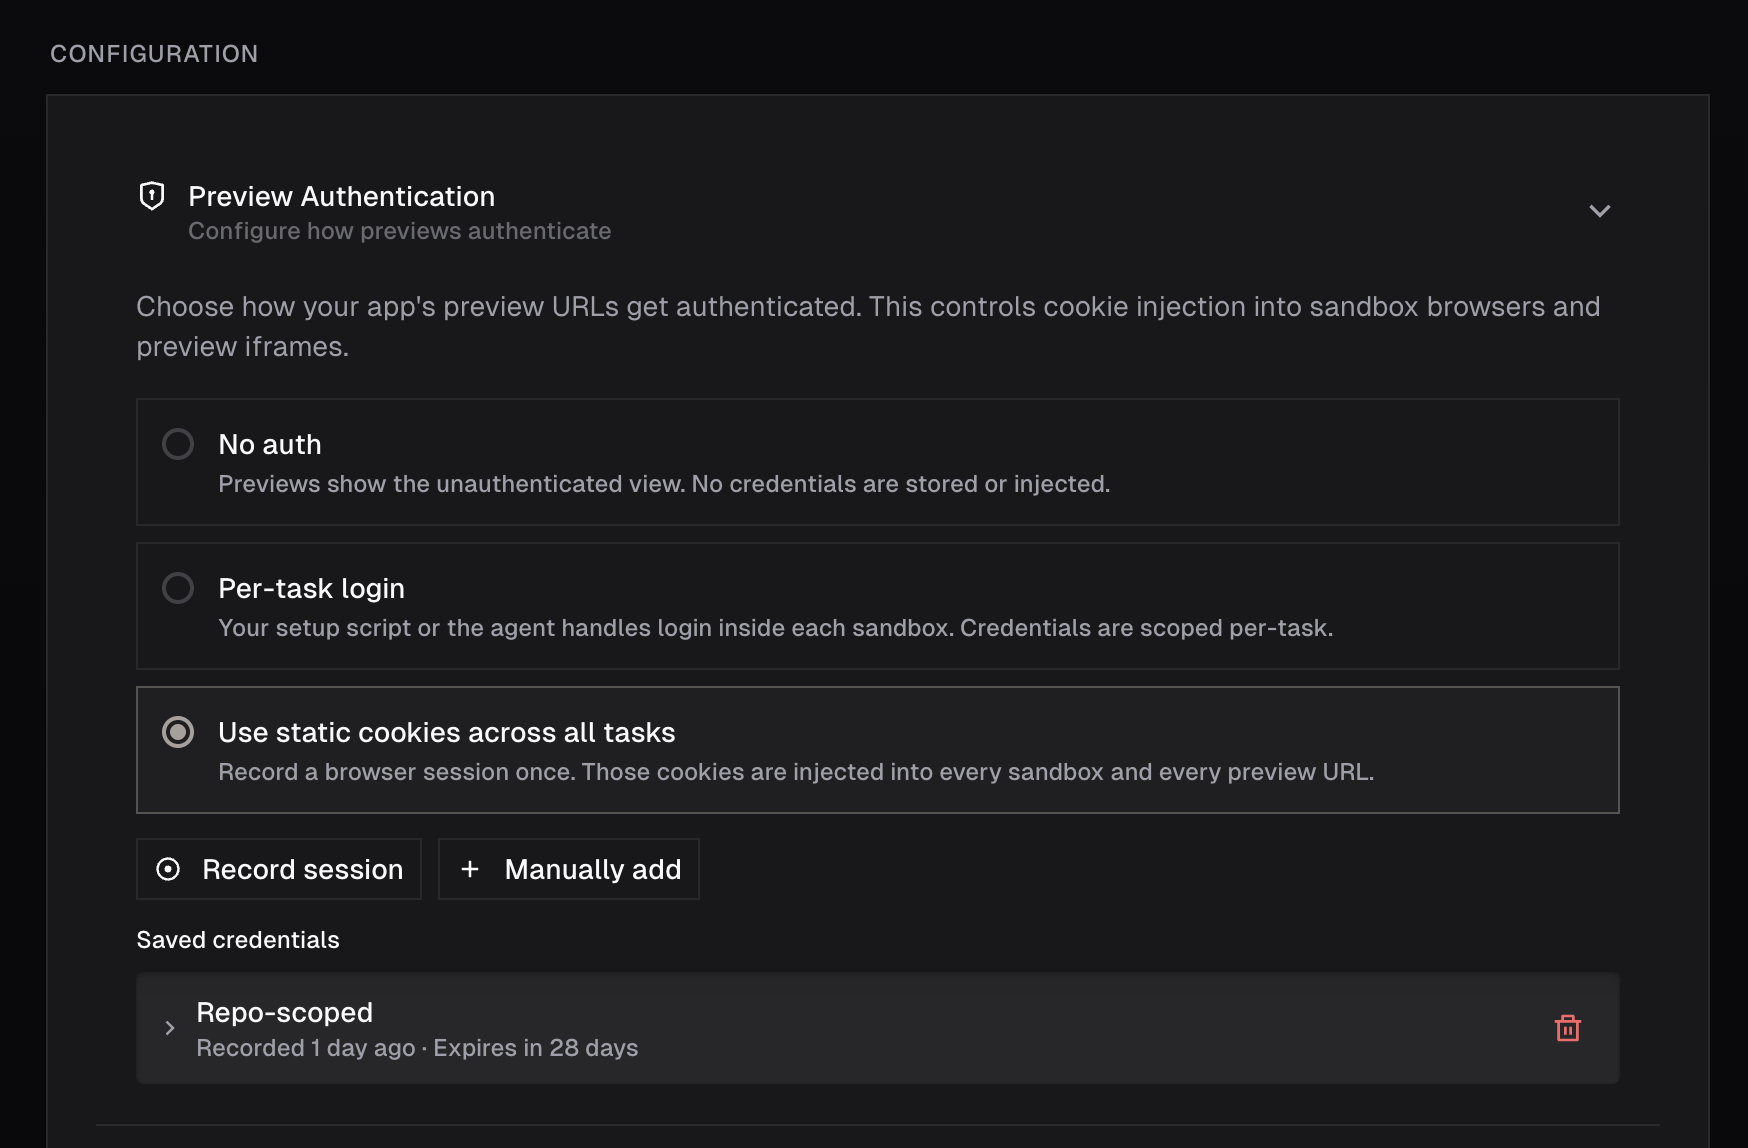Delete the Repo-scoped saved credential

coord(1567,1028)
